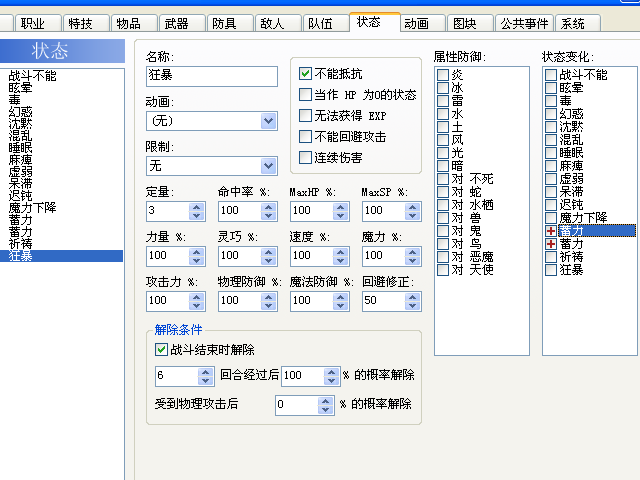This screenshot has height=480, width=640.
Task: Select 混乱 in the state list
Action: (x=20, y=136)
